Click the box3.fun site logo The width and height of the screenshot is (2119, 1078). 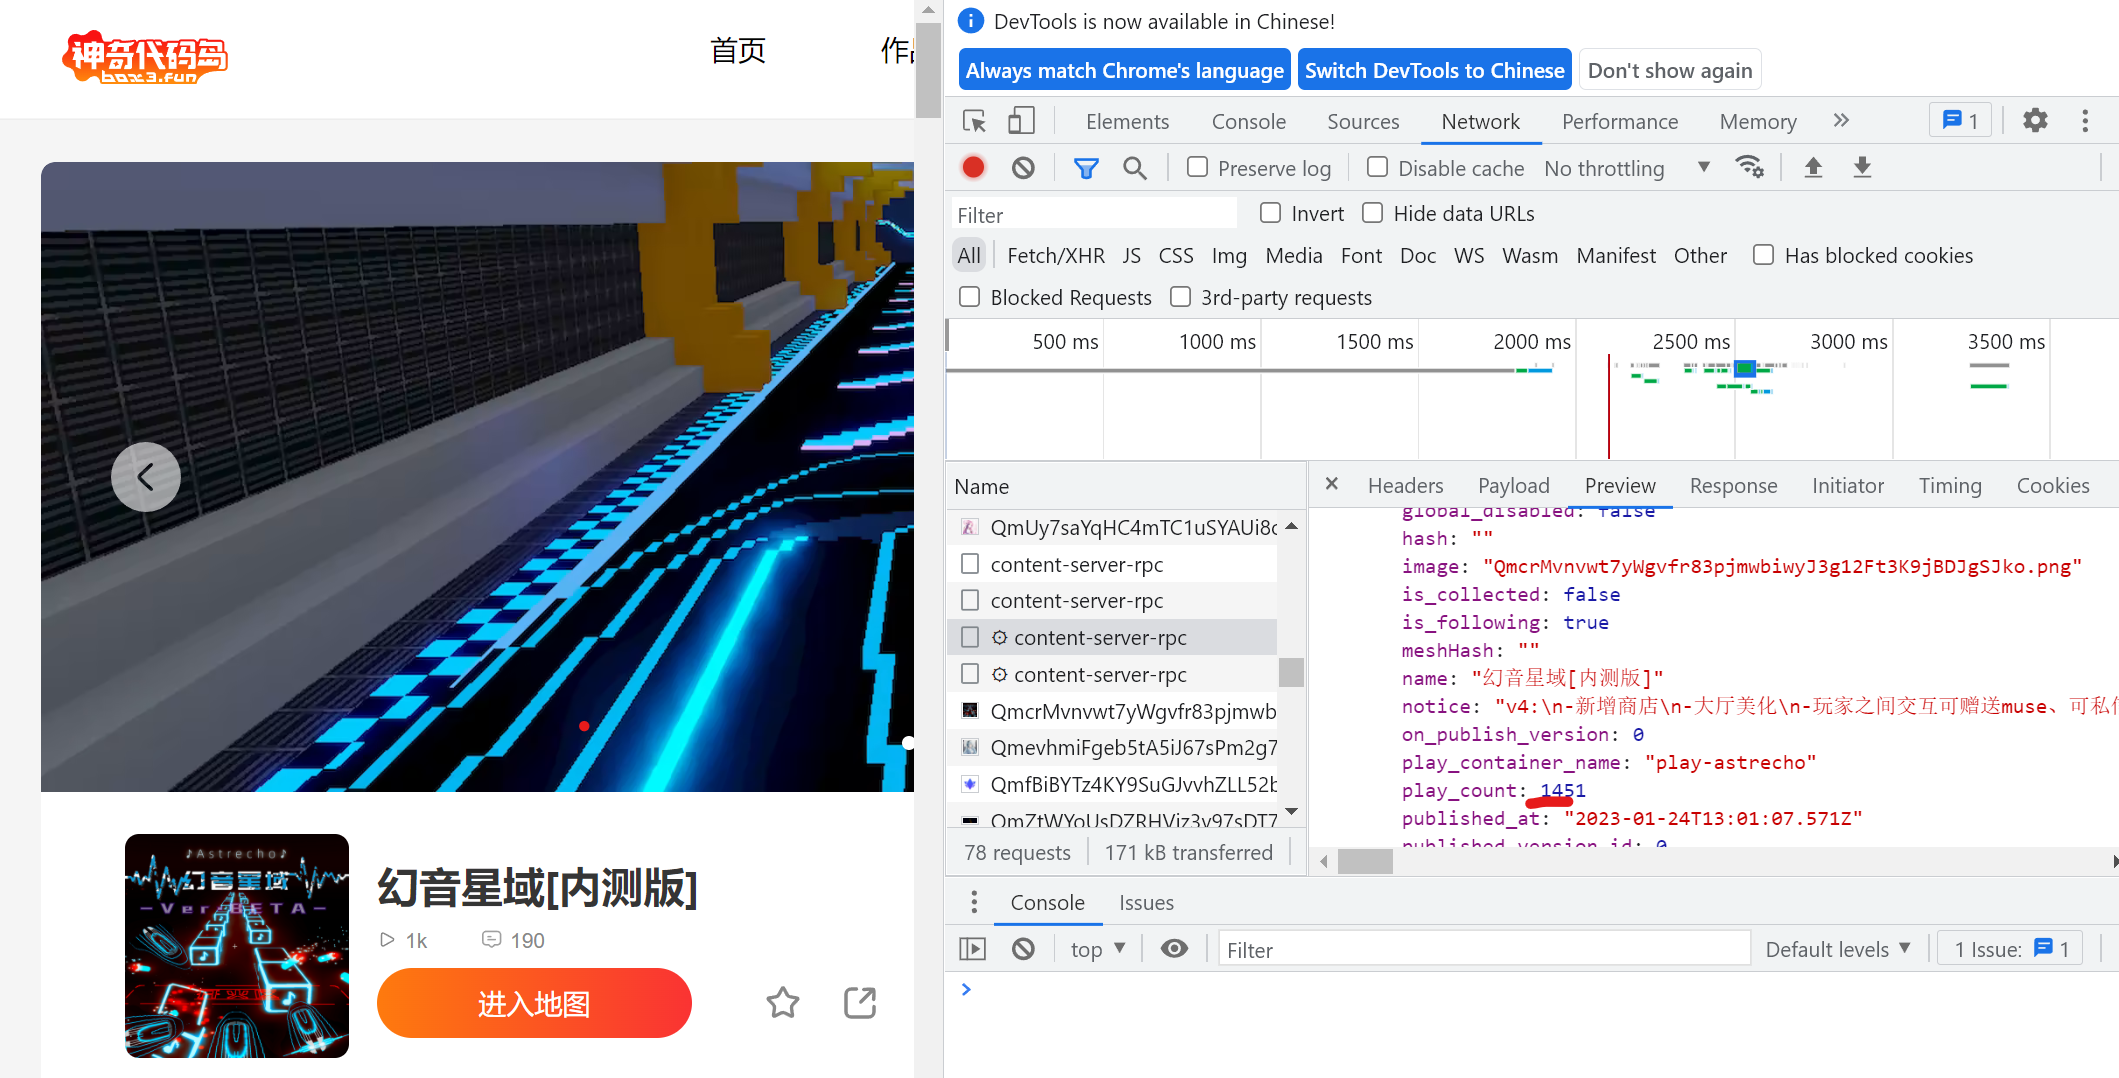[x=145, y=58]
